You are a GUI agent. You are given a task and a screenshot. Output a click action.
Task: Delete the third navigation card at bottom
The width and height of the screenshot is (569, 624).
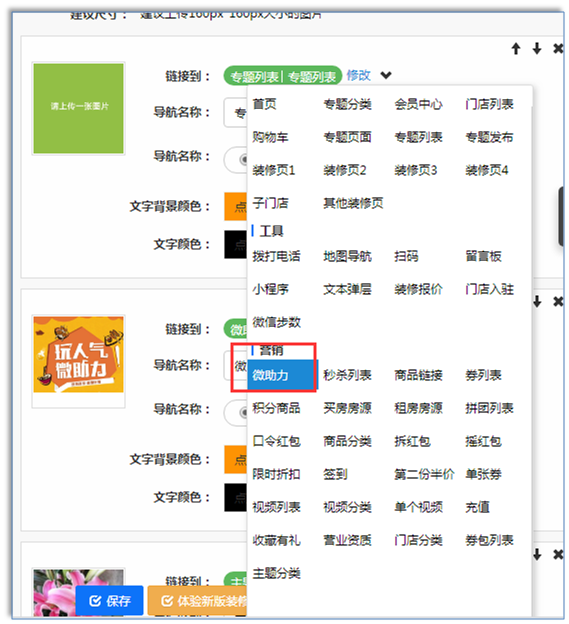[558, 554]
